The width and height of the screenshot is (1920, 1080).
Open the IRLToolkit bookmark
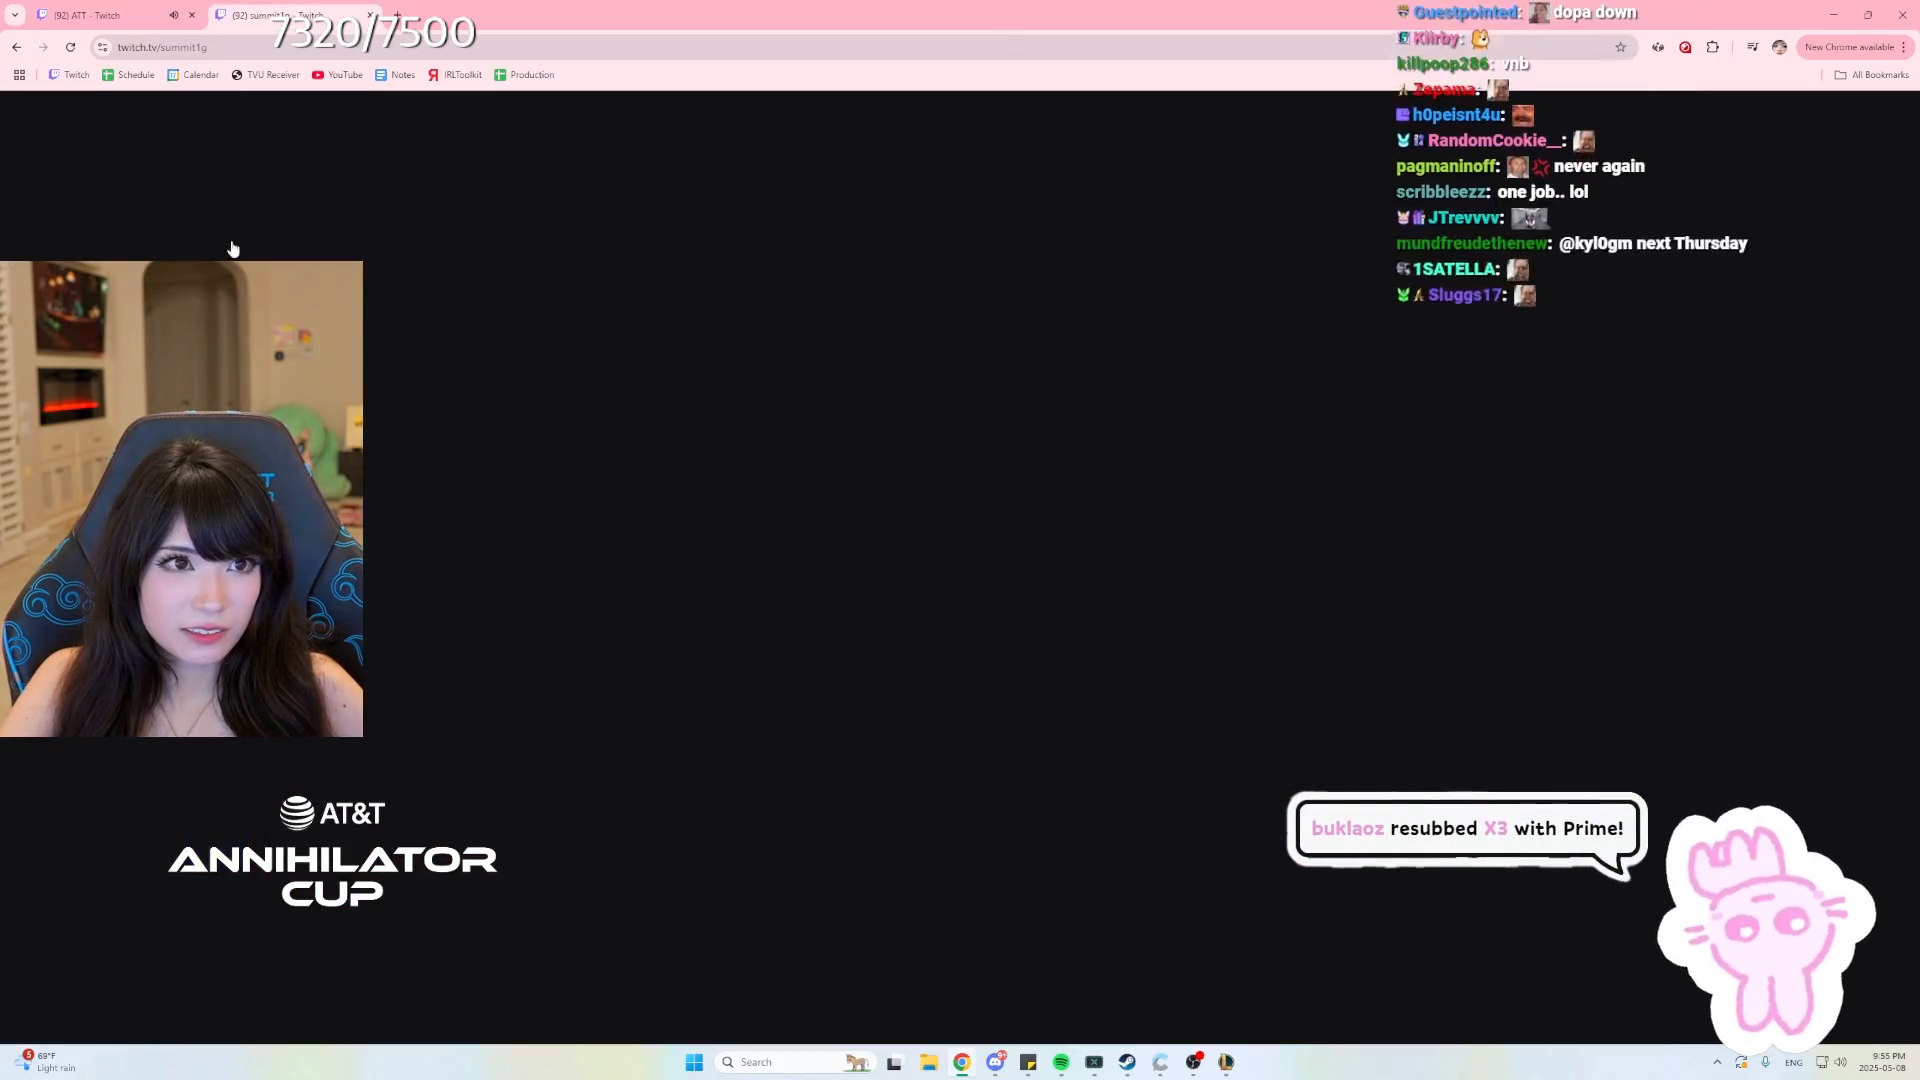455,74
